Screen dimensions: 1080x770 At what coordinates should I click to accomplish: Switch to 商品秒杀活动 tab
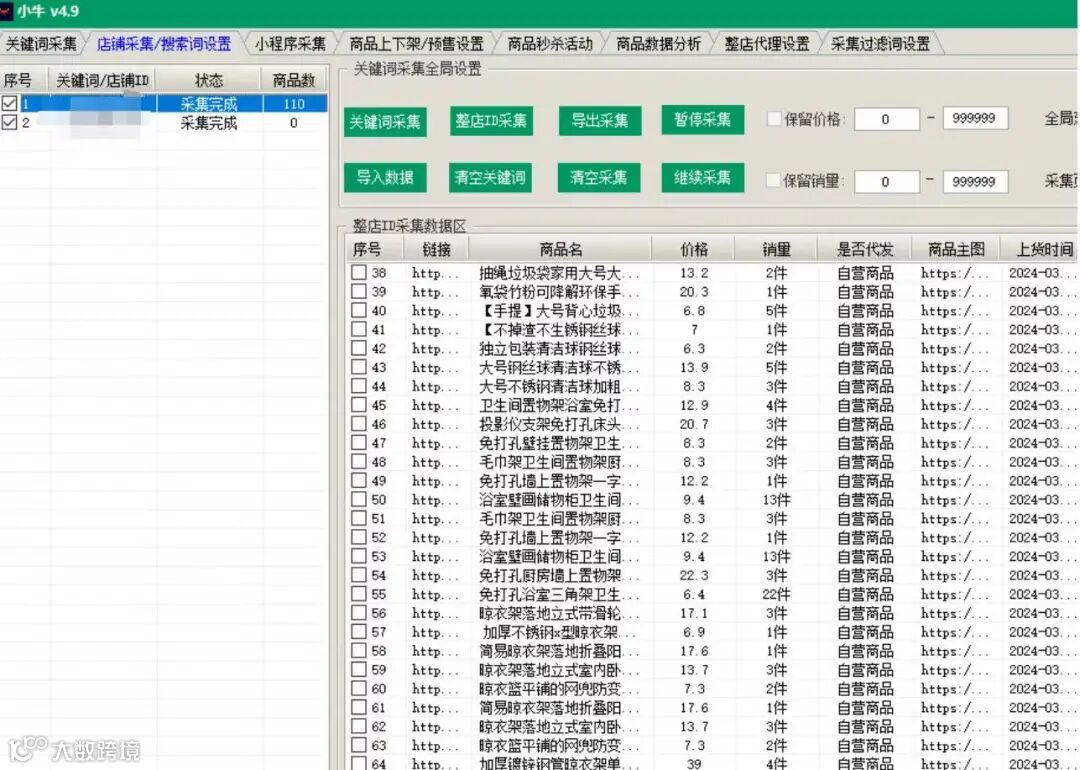coord(550,44)
